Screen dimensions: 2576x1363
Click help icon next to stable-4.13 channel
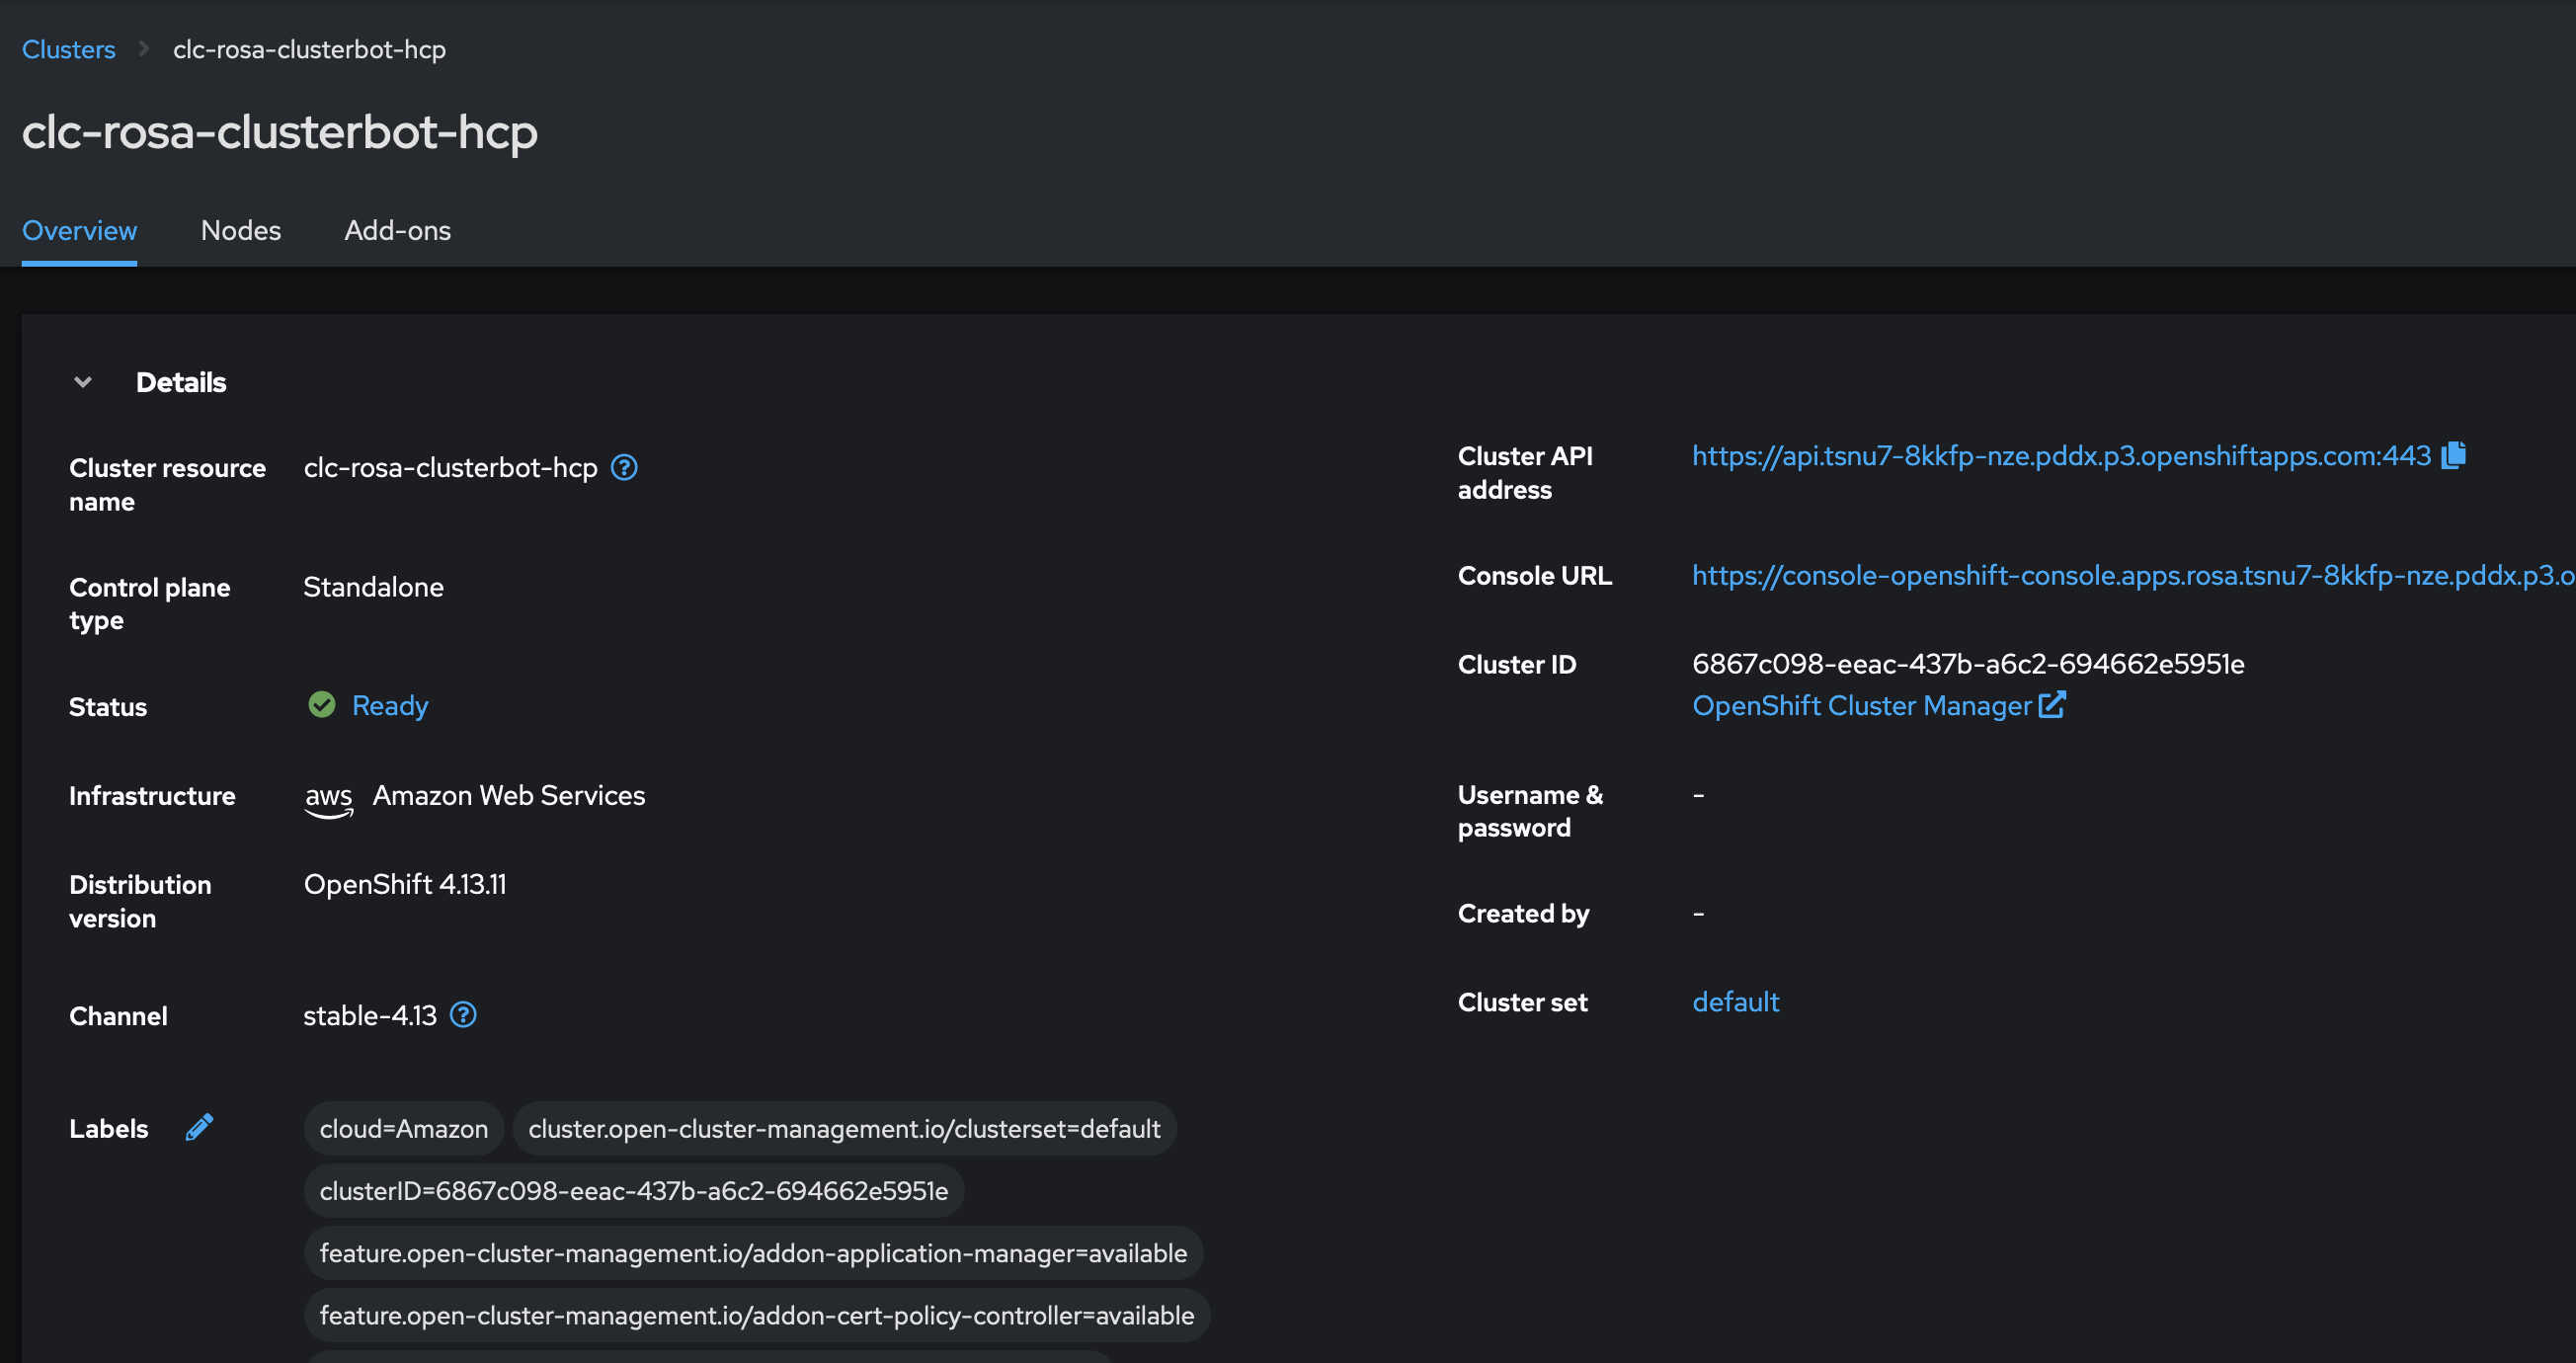(463, 1015)
